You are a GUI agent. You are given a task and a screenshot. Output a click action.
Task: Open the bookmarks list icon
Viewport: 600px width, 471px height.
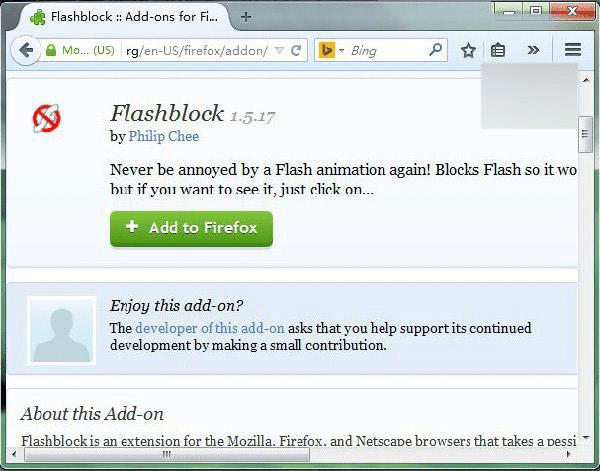tap(498, 50)
